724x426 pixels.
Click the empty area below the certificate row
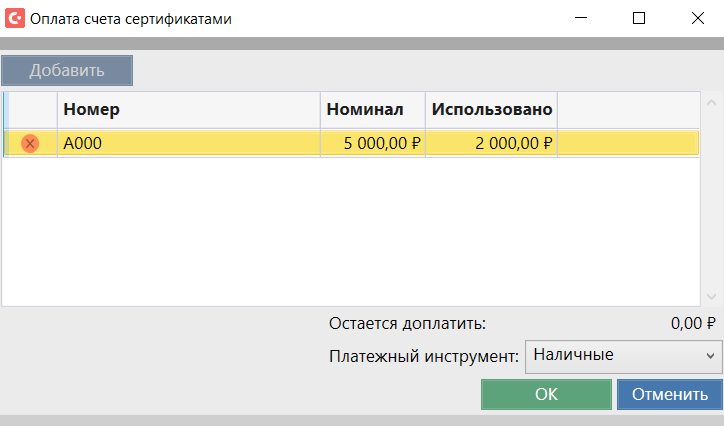350,230
